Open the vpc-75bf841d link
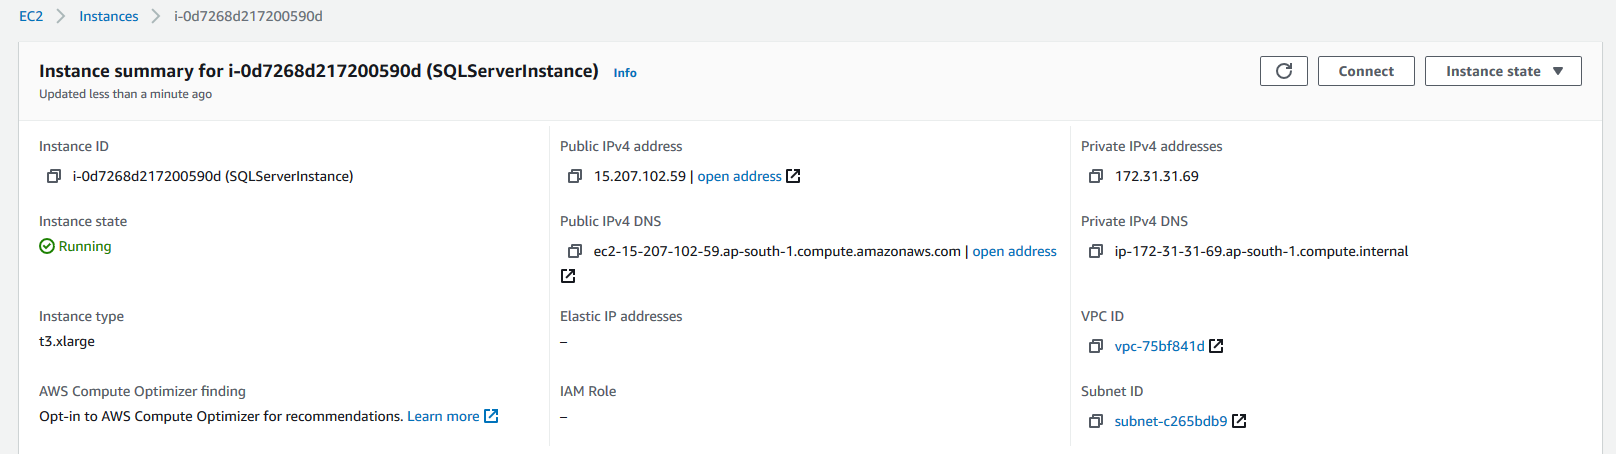This screenshot has height=454, width=1616. point(1159,346)
